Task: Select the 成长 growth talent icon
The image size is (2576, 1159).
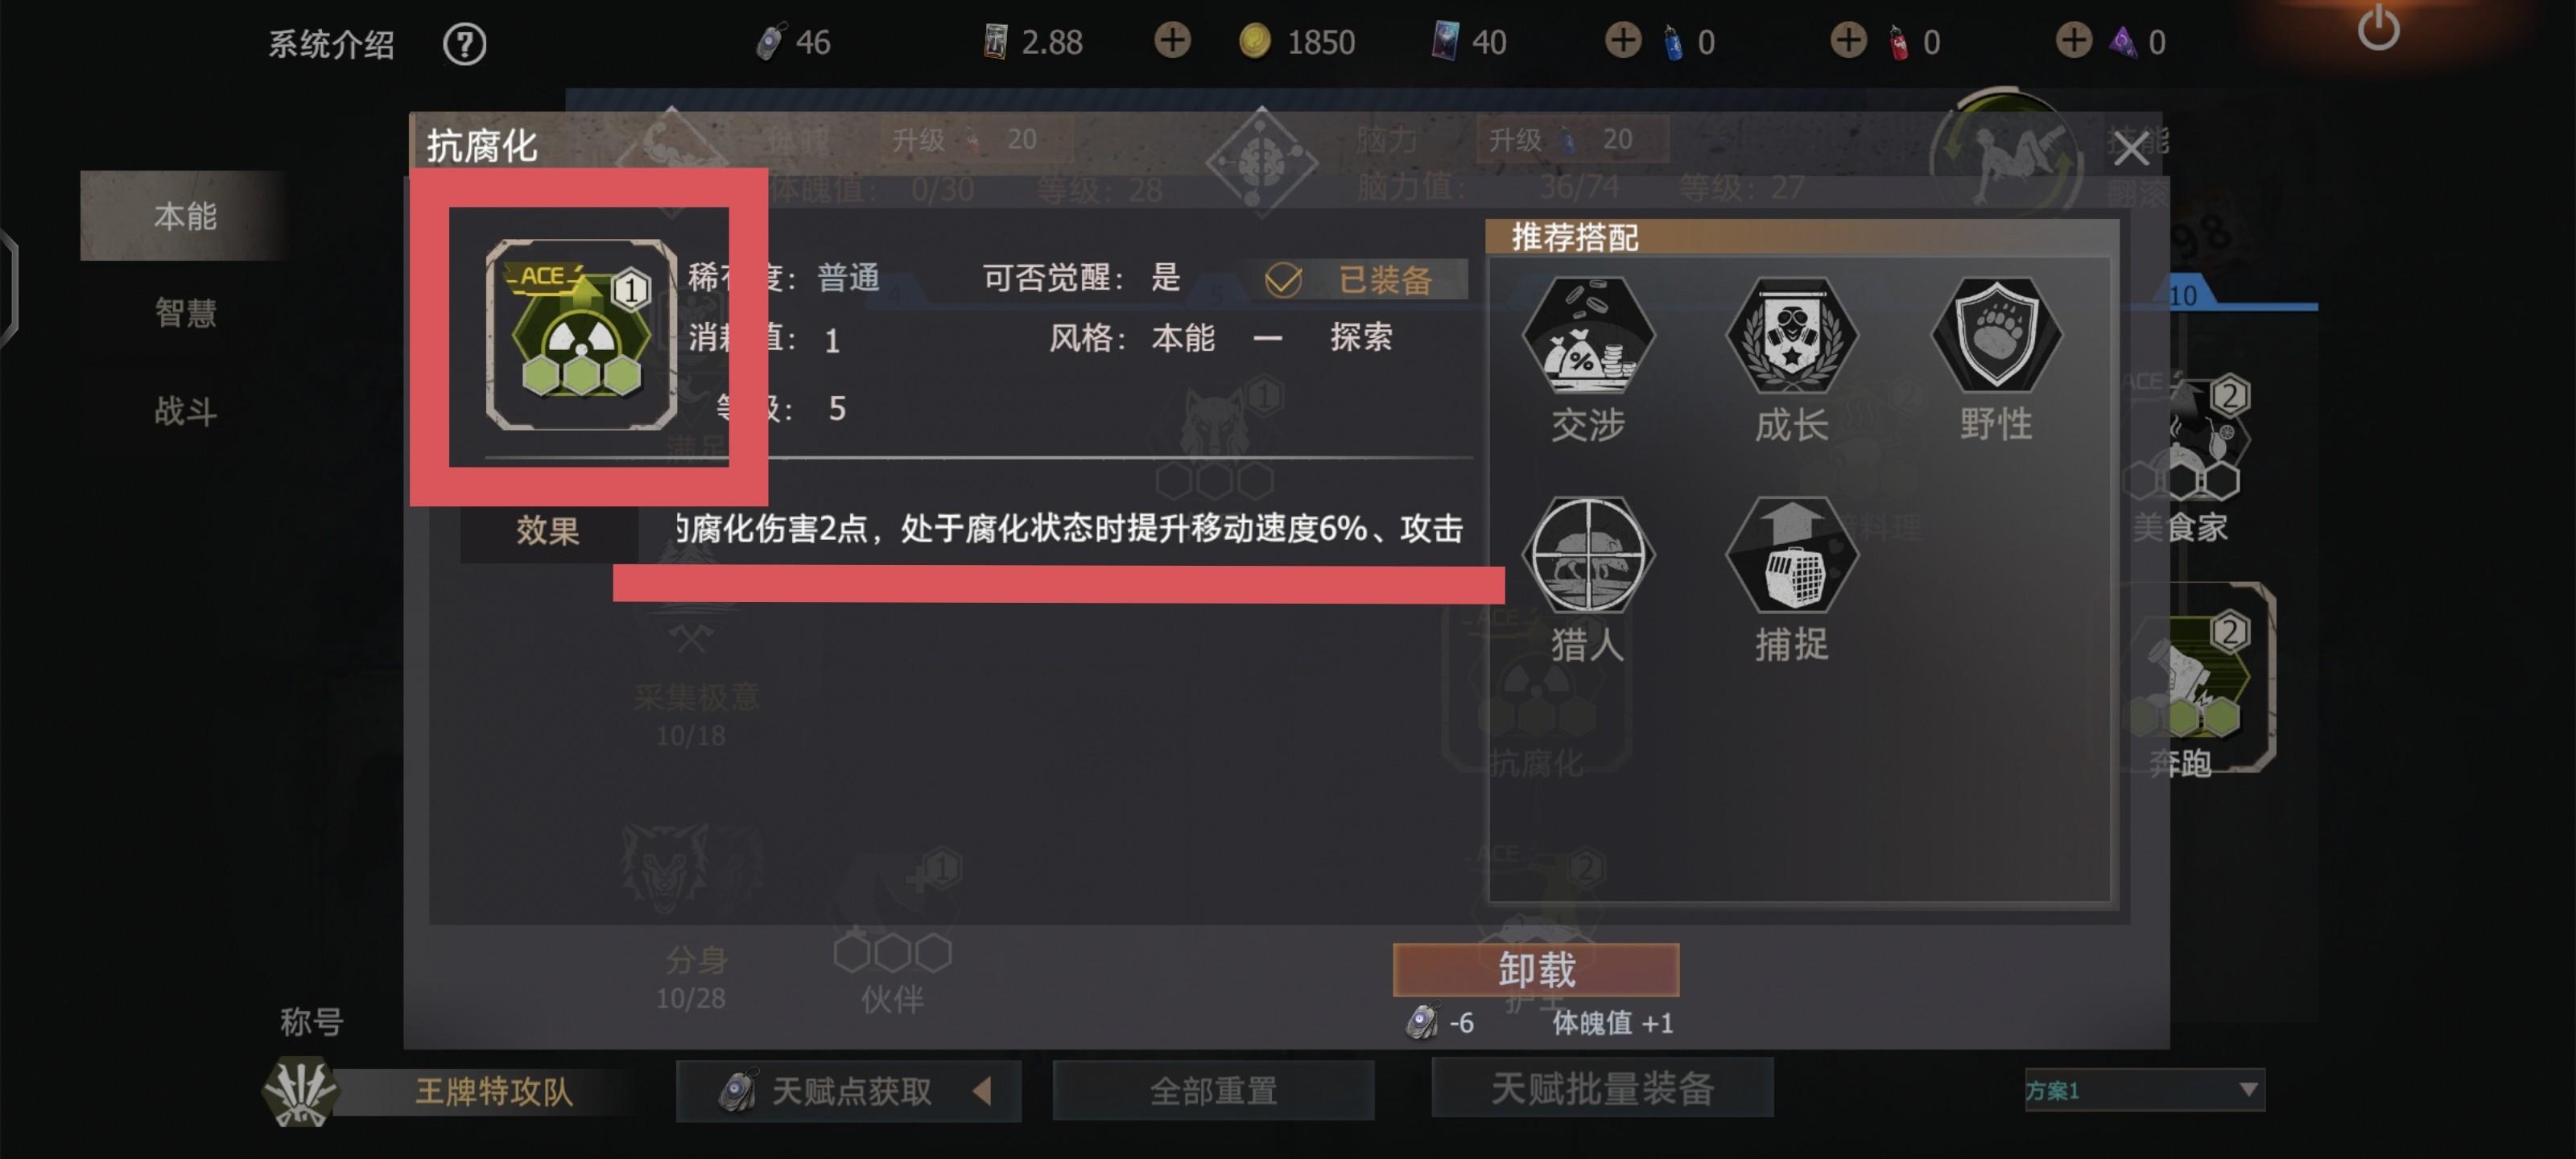Action: click(1792, 335)
